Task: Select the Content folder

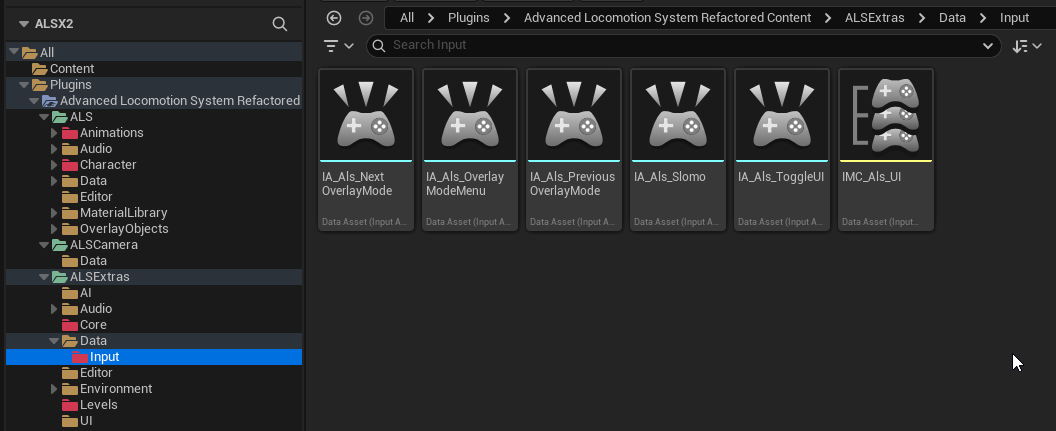Action: tap(72, 69)
